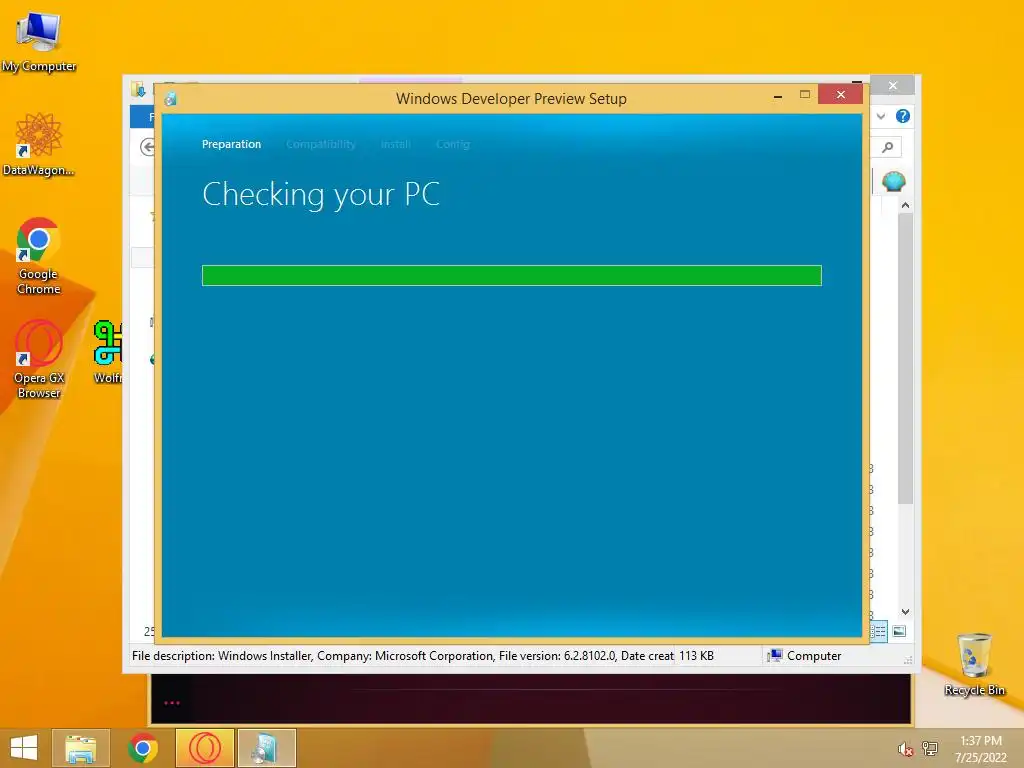Viewport: 1024px width, 768px height.
Task: Select the Preparation step label
Action: coord(231,144)
